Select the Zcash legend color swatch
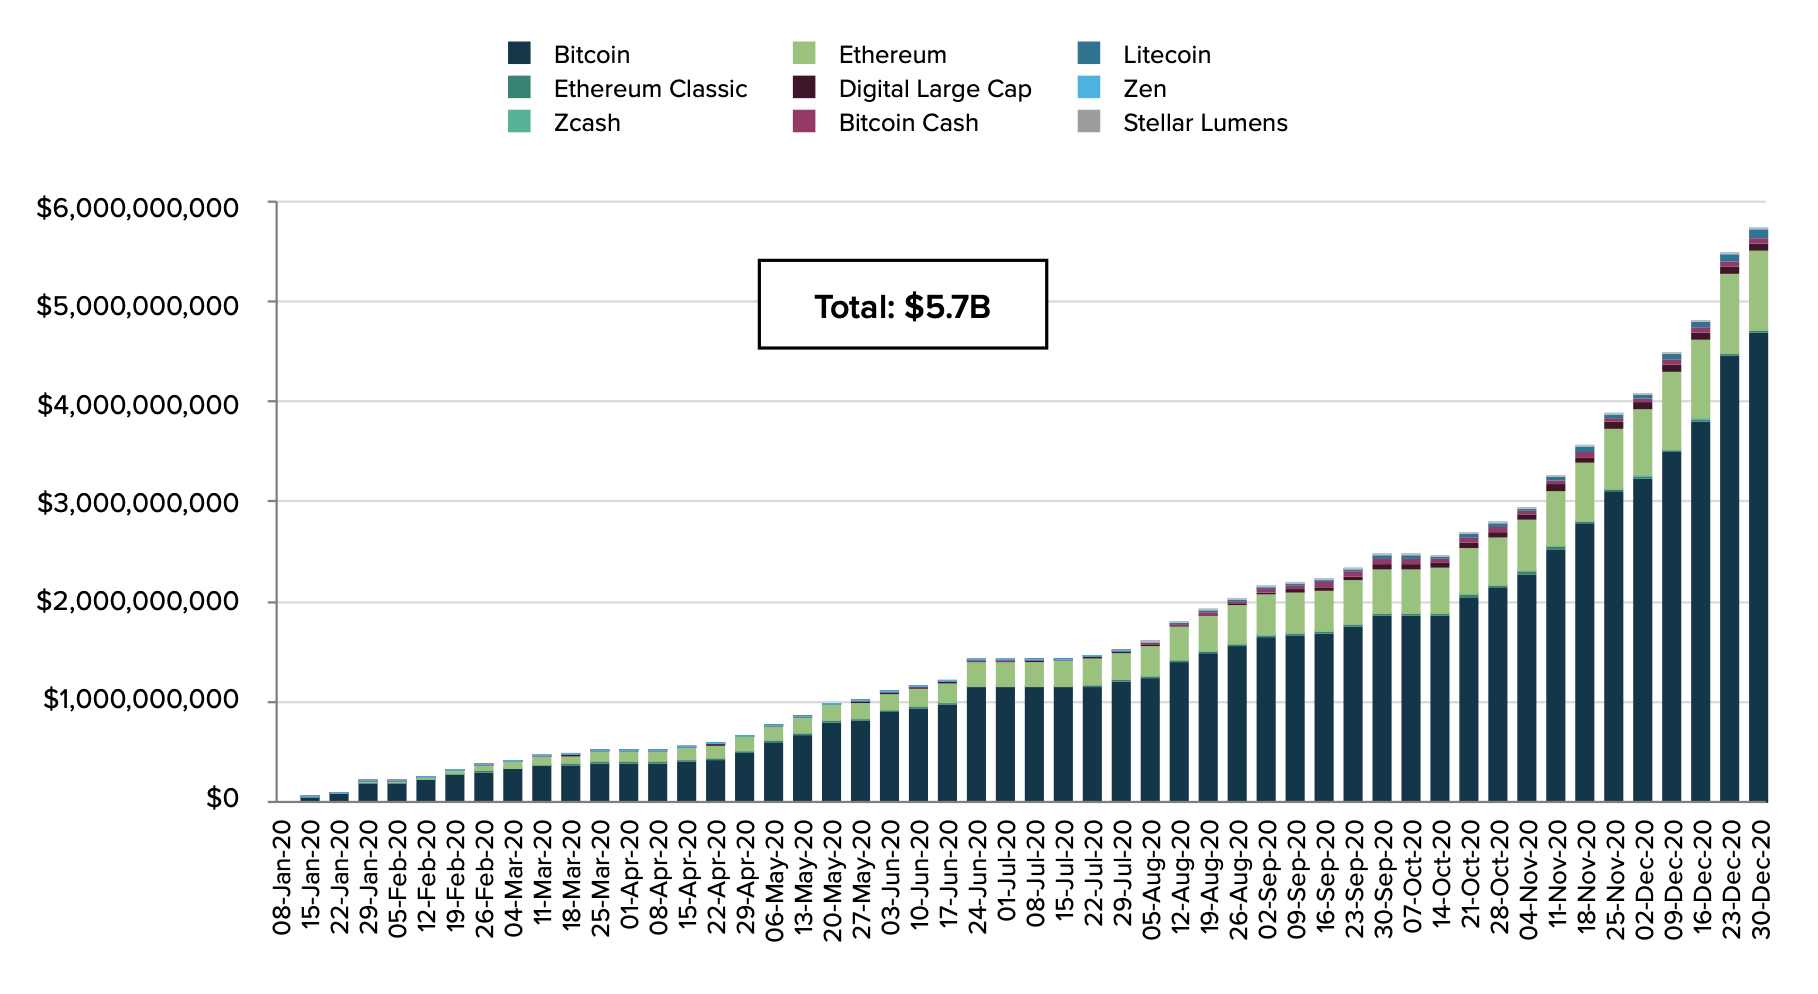The image size is (1818, 994). [x=519, y=121]
